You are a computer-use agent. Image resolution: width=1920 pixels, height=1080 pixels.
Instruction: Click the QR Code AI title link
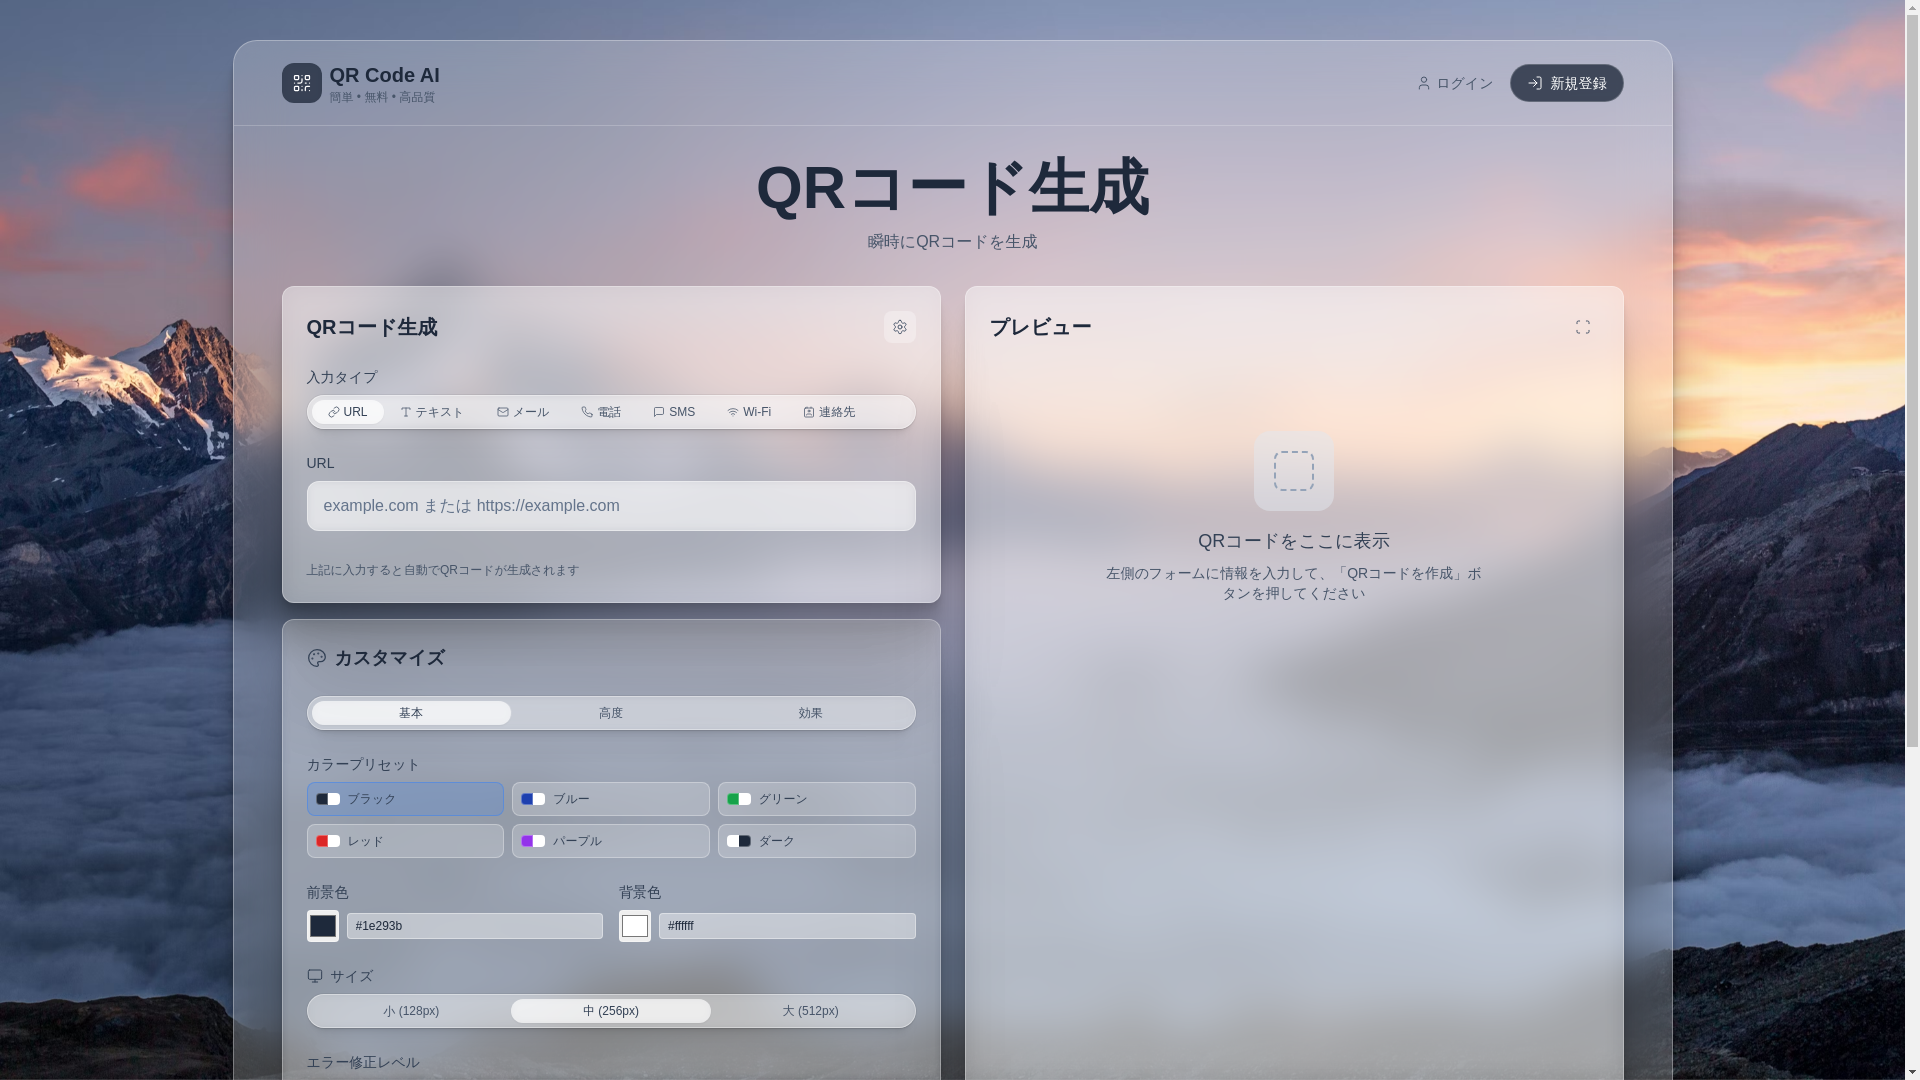tap(384, 75)
